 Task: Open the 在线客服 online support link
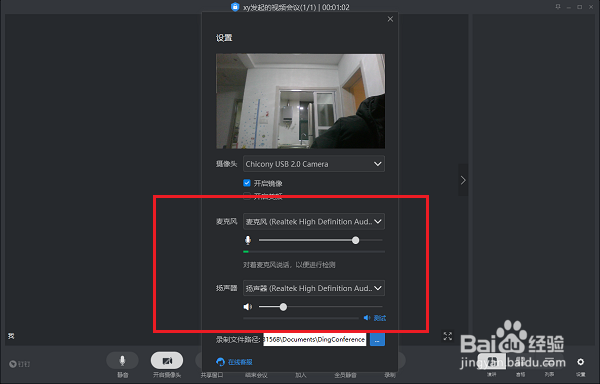coord(235,362)
